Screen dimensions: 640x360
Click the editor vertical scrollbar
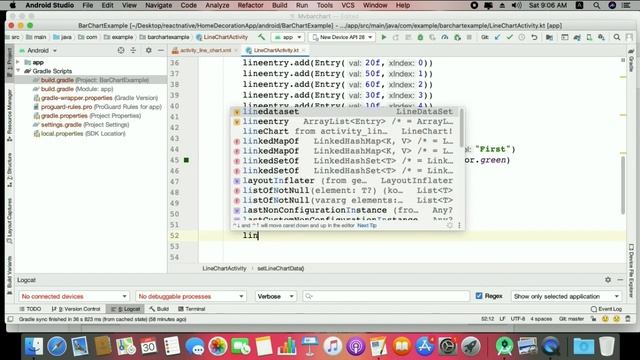[x=623, y=184]
